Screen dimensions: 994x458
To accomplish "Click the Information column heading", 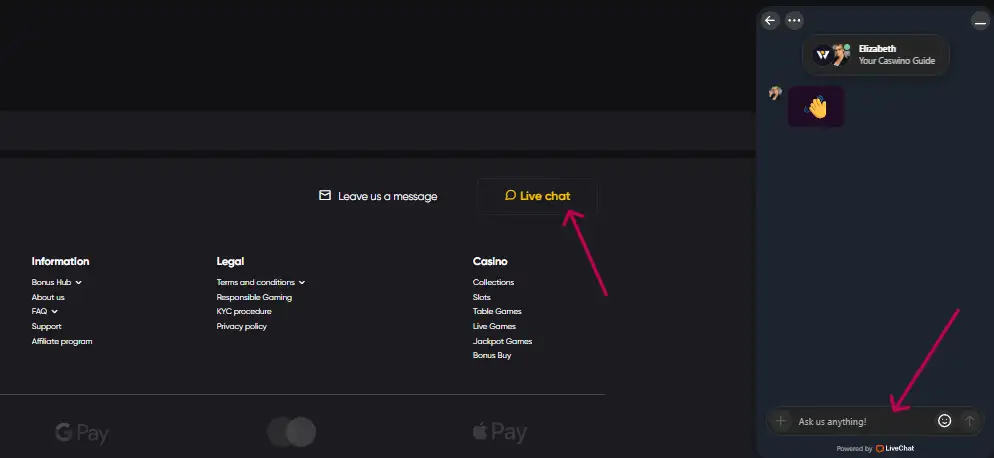I will [60, 261].
